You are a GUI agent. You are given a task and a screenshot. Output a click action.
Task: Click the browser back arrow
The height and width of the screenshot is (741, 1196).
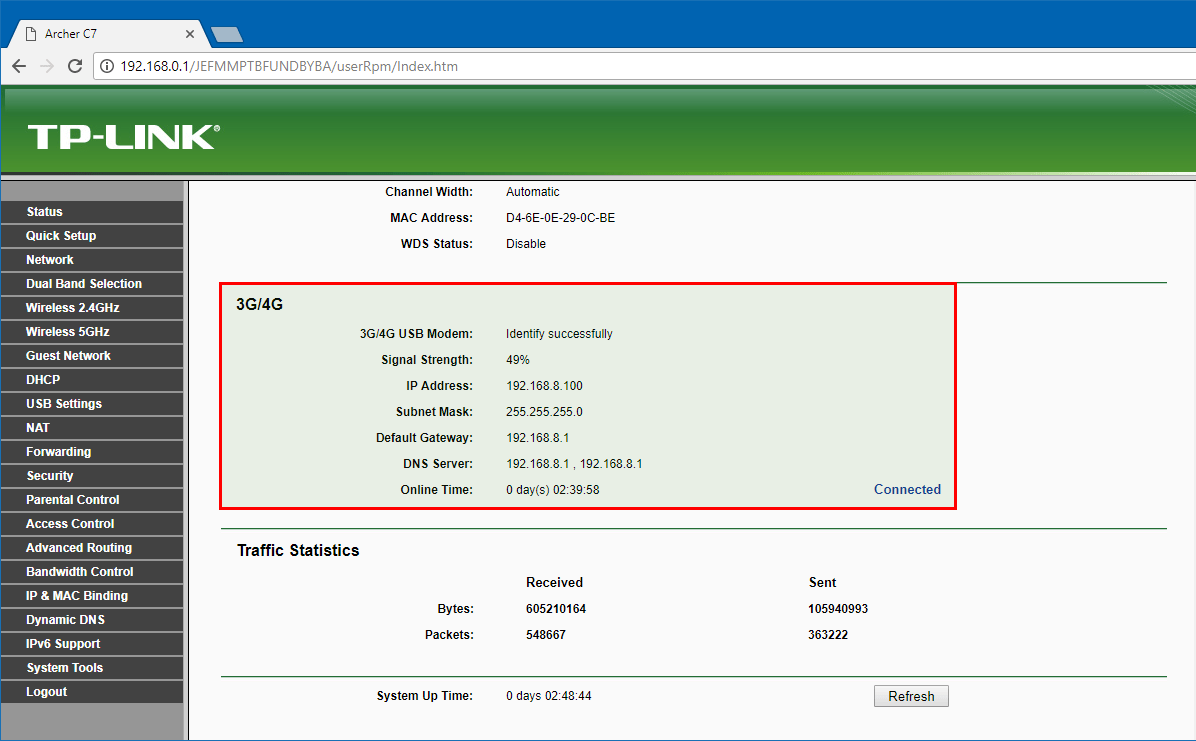coord(19,66)
